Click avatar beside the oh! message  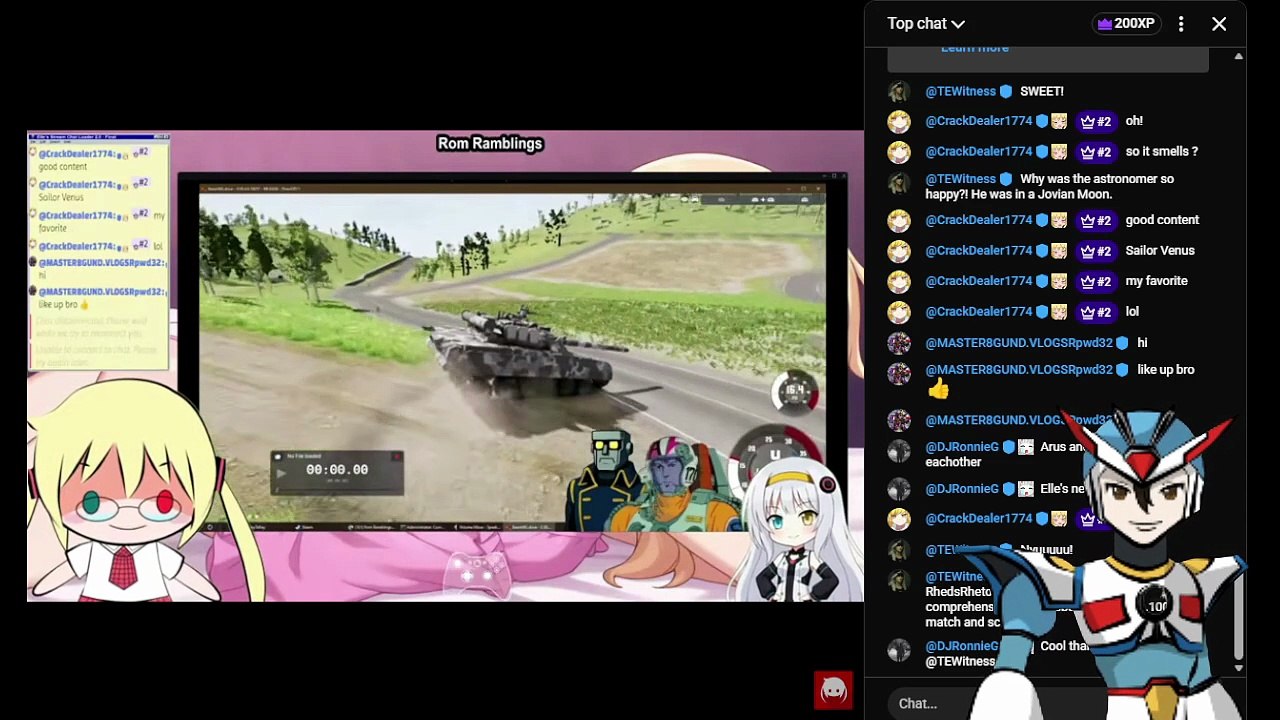coord(899,122)
